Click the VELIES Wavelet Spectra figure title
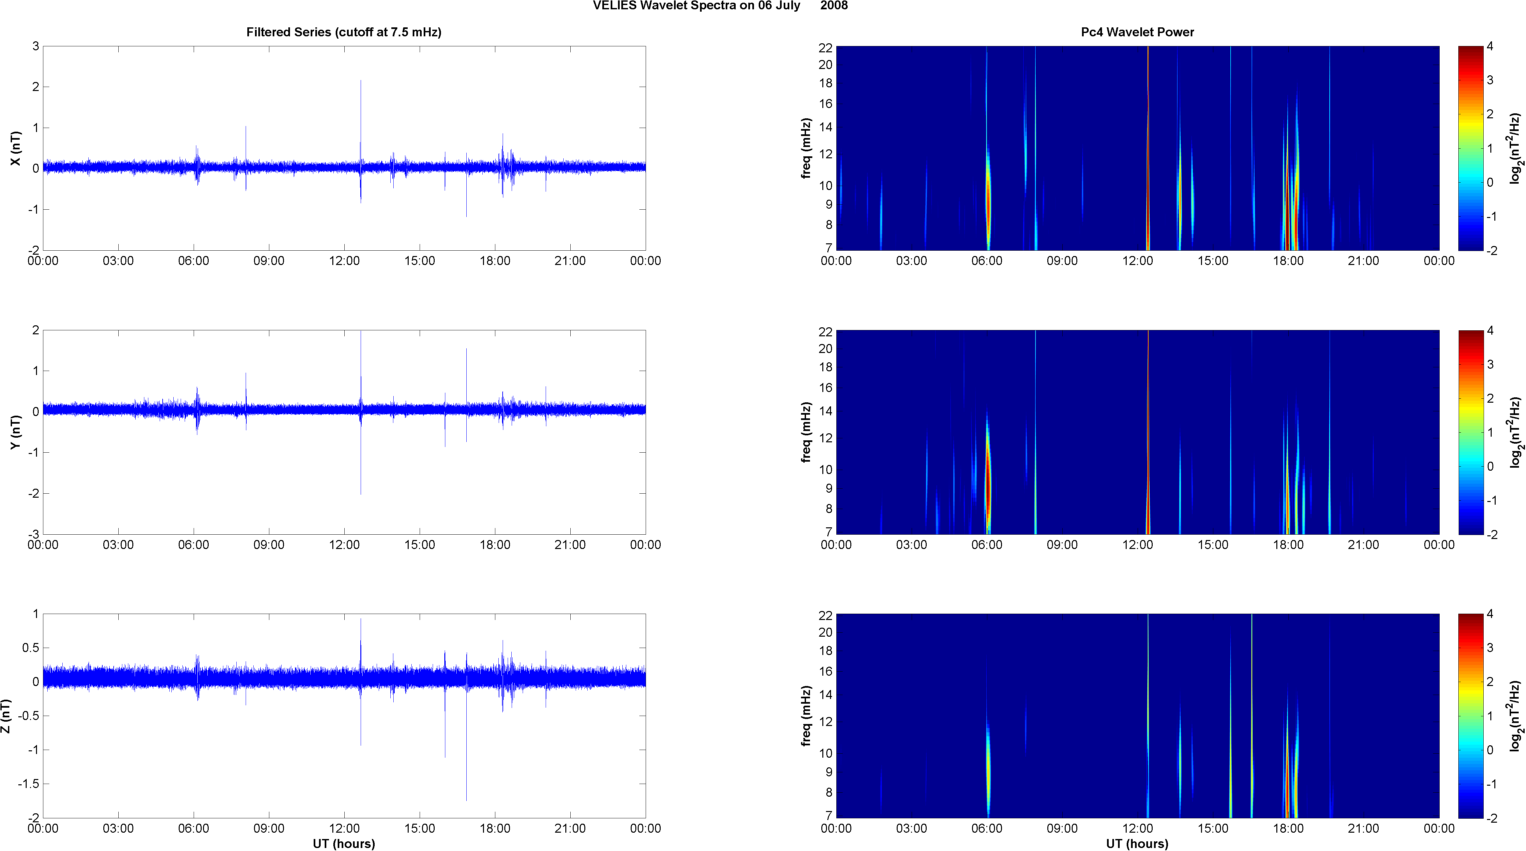 [720, 6]
